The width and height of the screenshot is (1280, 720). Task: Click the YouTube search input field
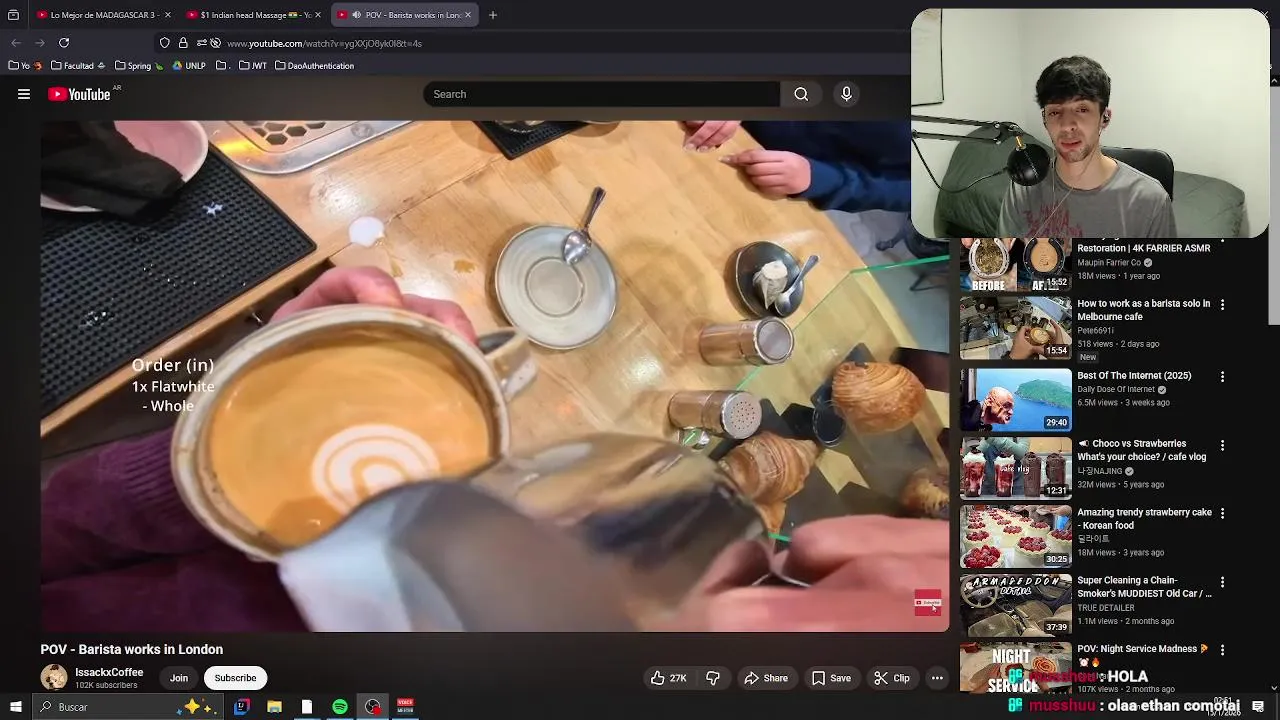click(601, 94)
